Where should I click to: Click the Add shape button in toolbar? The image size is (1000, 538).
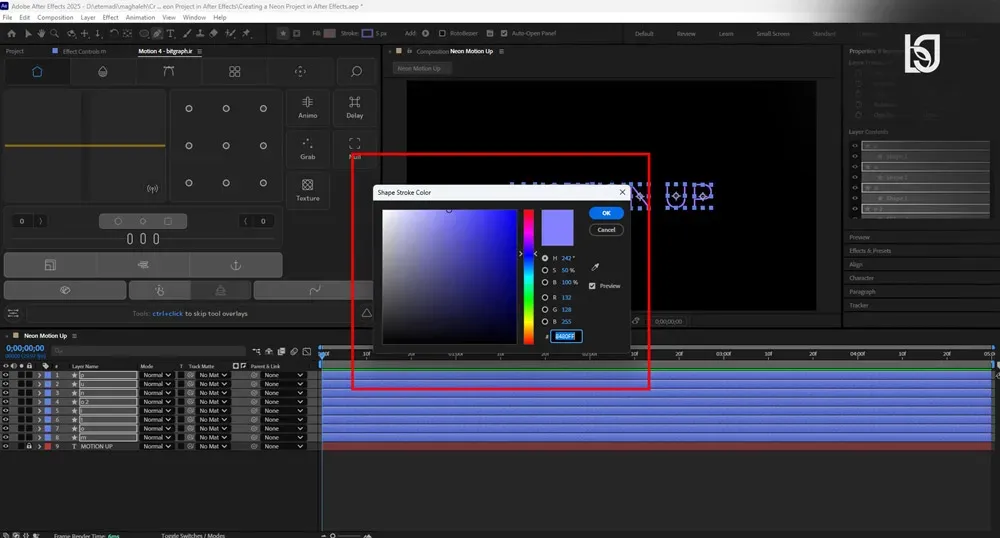(425, 33)
